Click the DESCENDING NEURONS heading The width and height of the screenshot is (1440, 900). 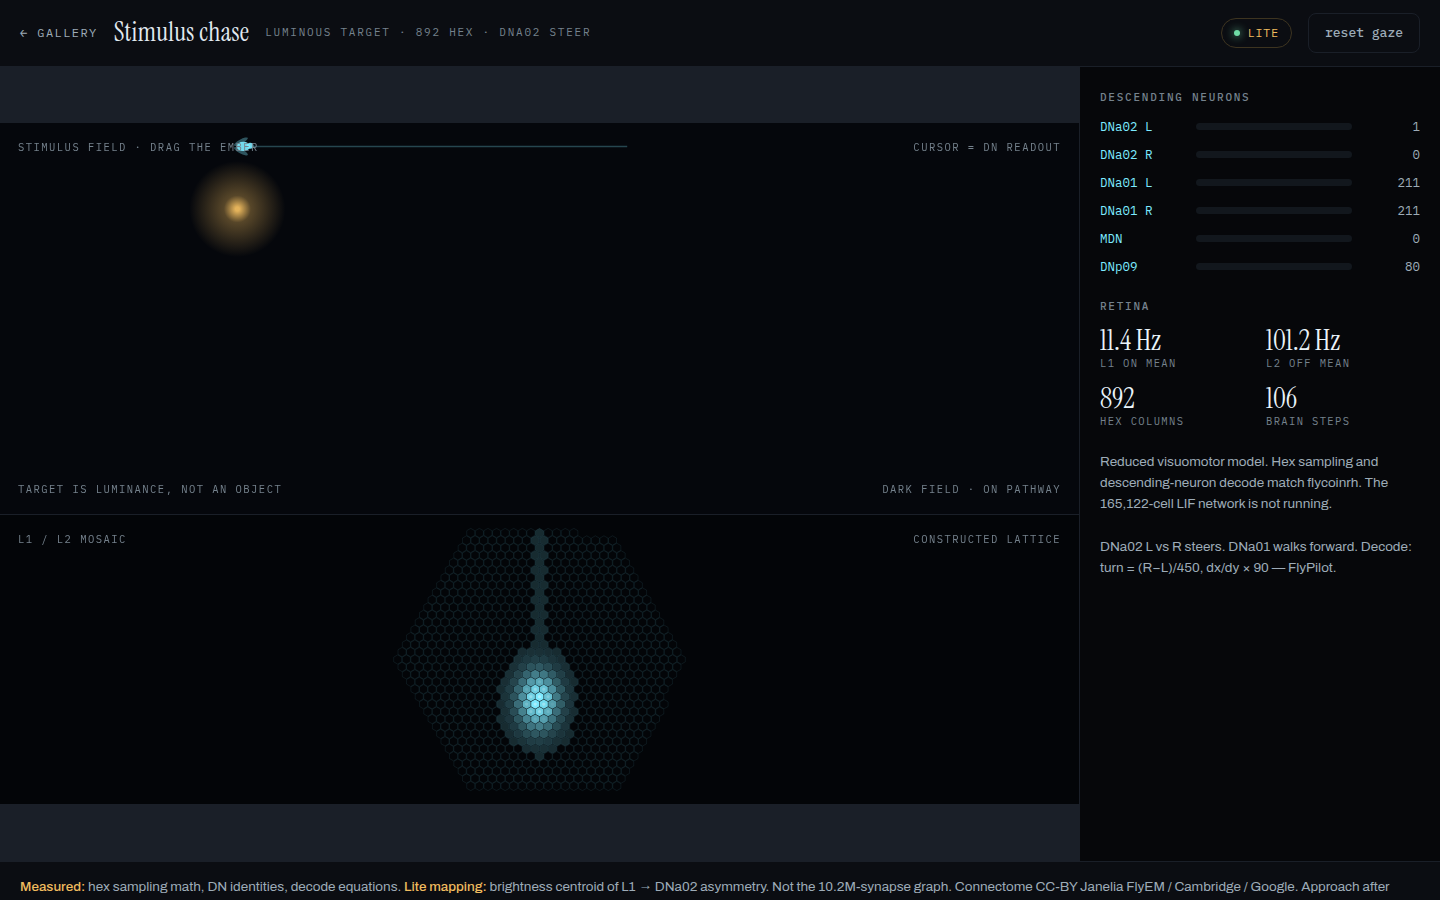click(1175, 97)
